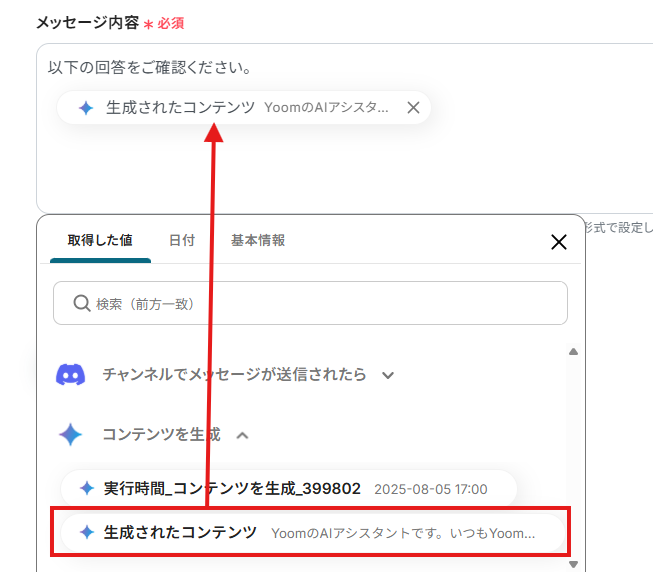Image resolution: width=653 pixels, height=572 pixels.
Task: Click sparkle icon of 実行時間 row
Action: coord(87,488)
